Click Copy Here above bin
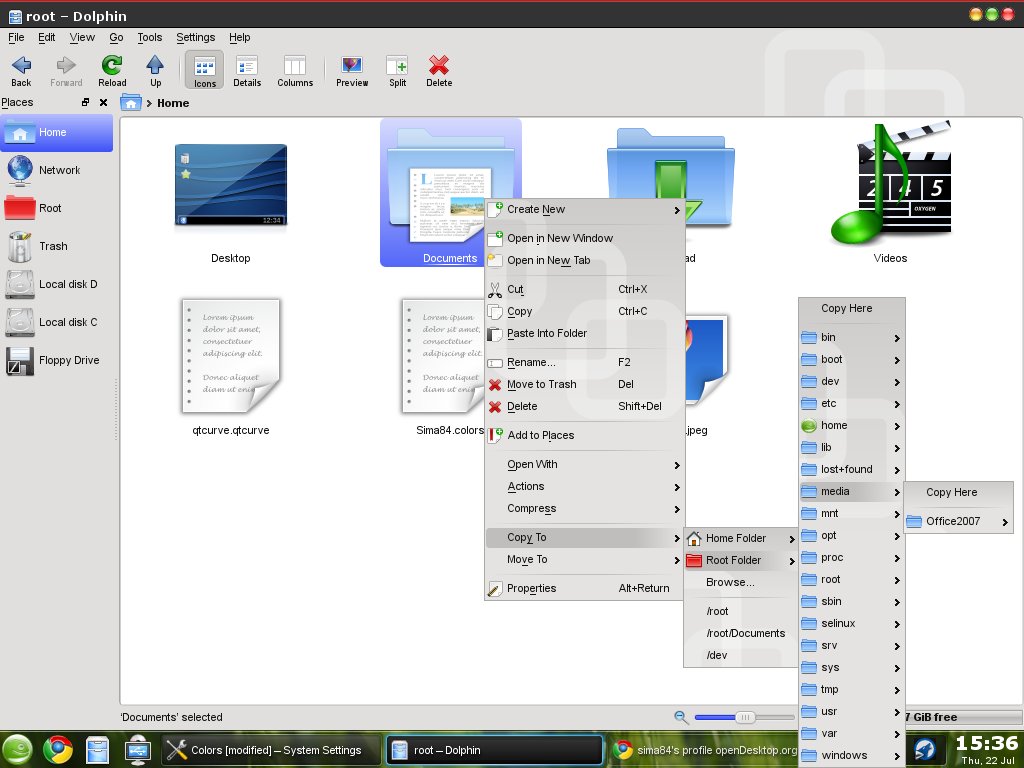1024x768 pixels. 852,308
